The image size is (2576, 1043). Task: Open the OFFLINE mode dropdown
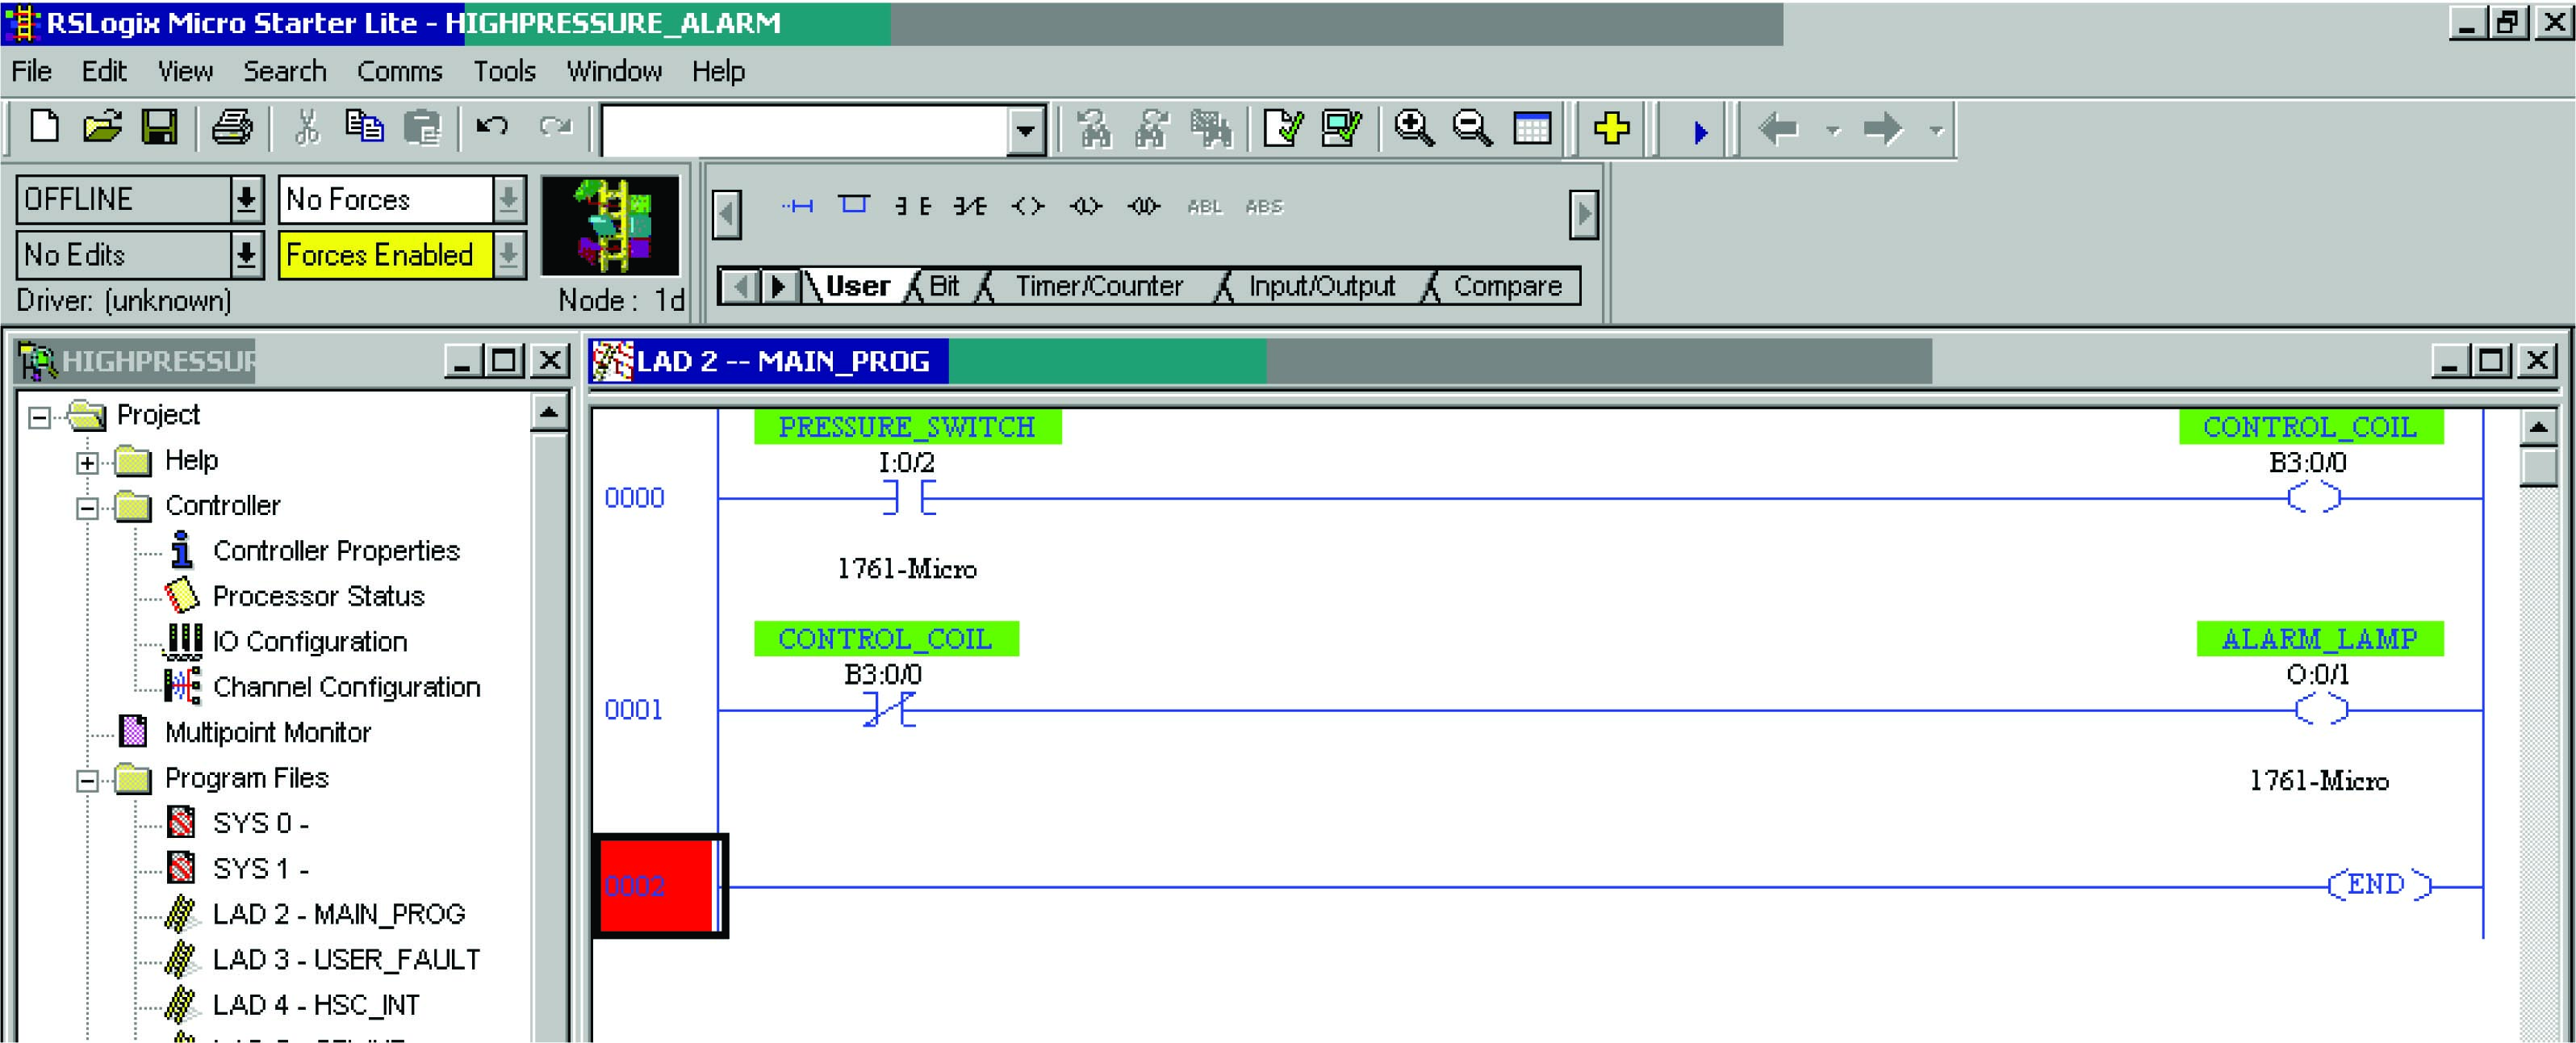click(246, 199)
